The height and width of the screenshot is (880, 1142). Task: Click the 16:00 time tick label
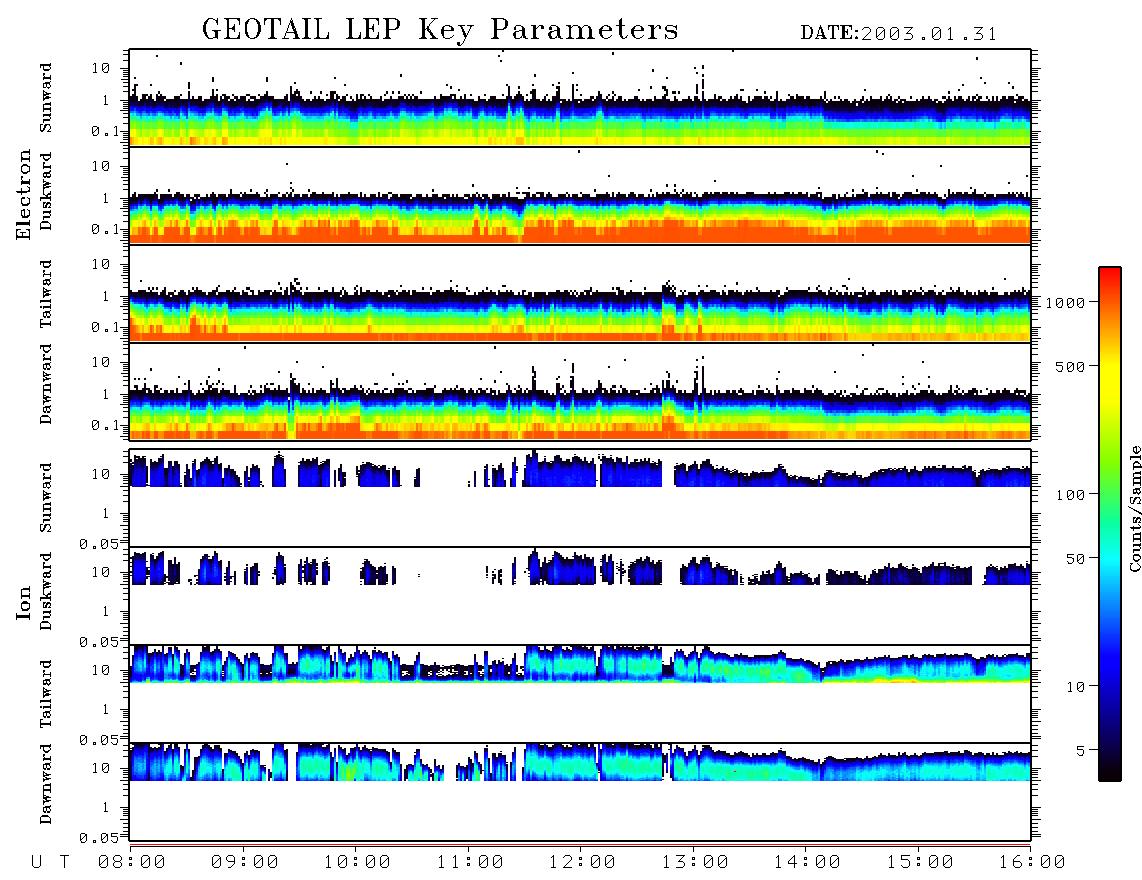1032,863
